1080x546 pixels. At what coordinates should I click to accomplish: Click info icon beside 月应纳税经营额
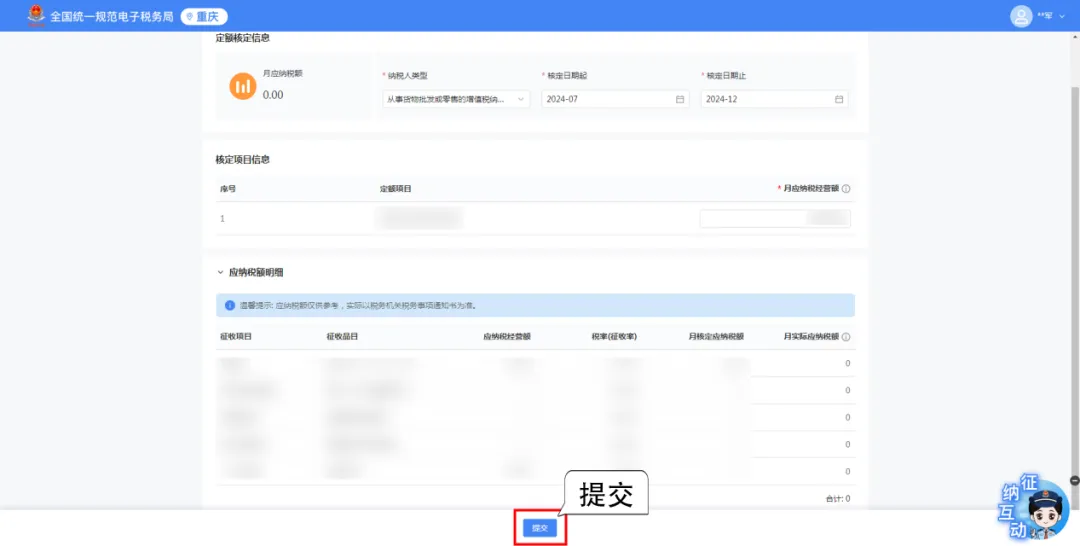pos(846,189)
